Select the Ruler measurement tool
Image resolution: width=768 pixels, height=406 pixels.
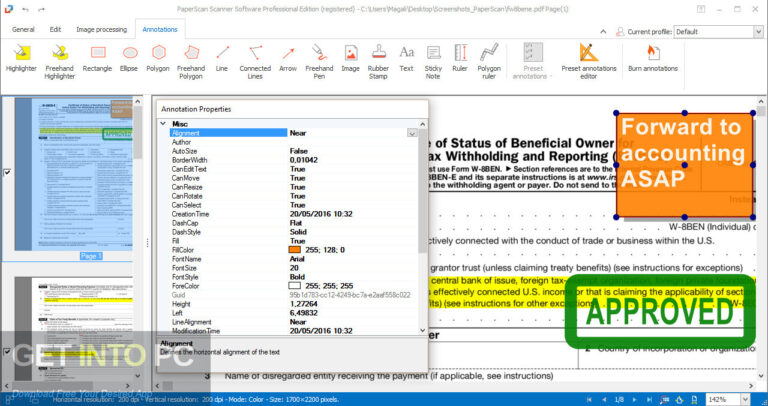[460, 58]
